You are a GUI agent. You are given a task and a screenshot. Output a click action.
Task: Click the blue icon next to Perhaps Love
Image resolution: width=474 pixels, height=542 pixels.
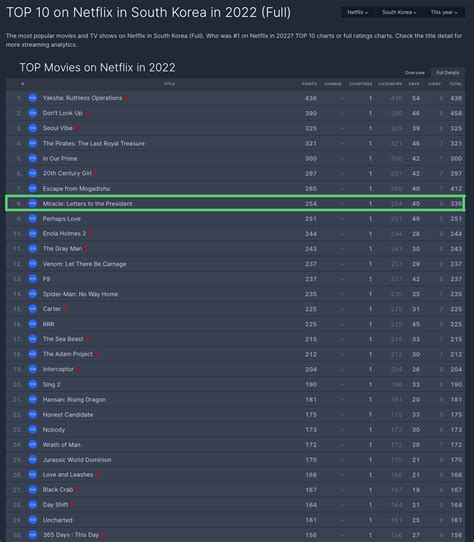(x=32, y=218)
